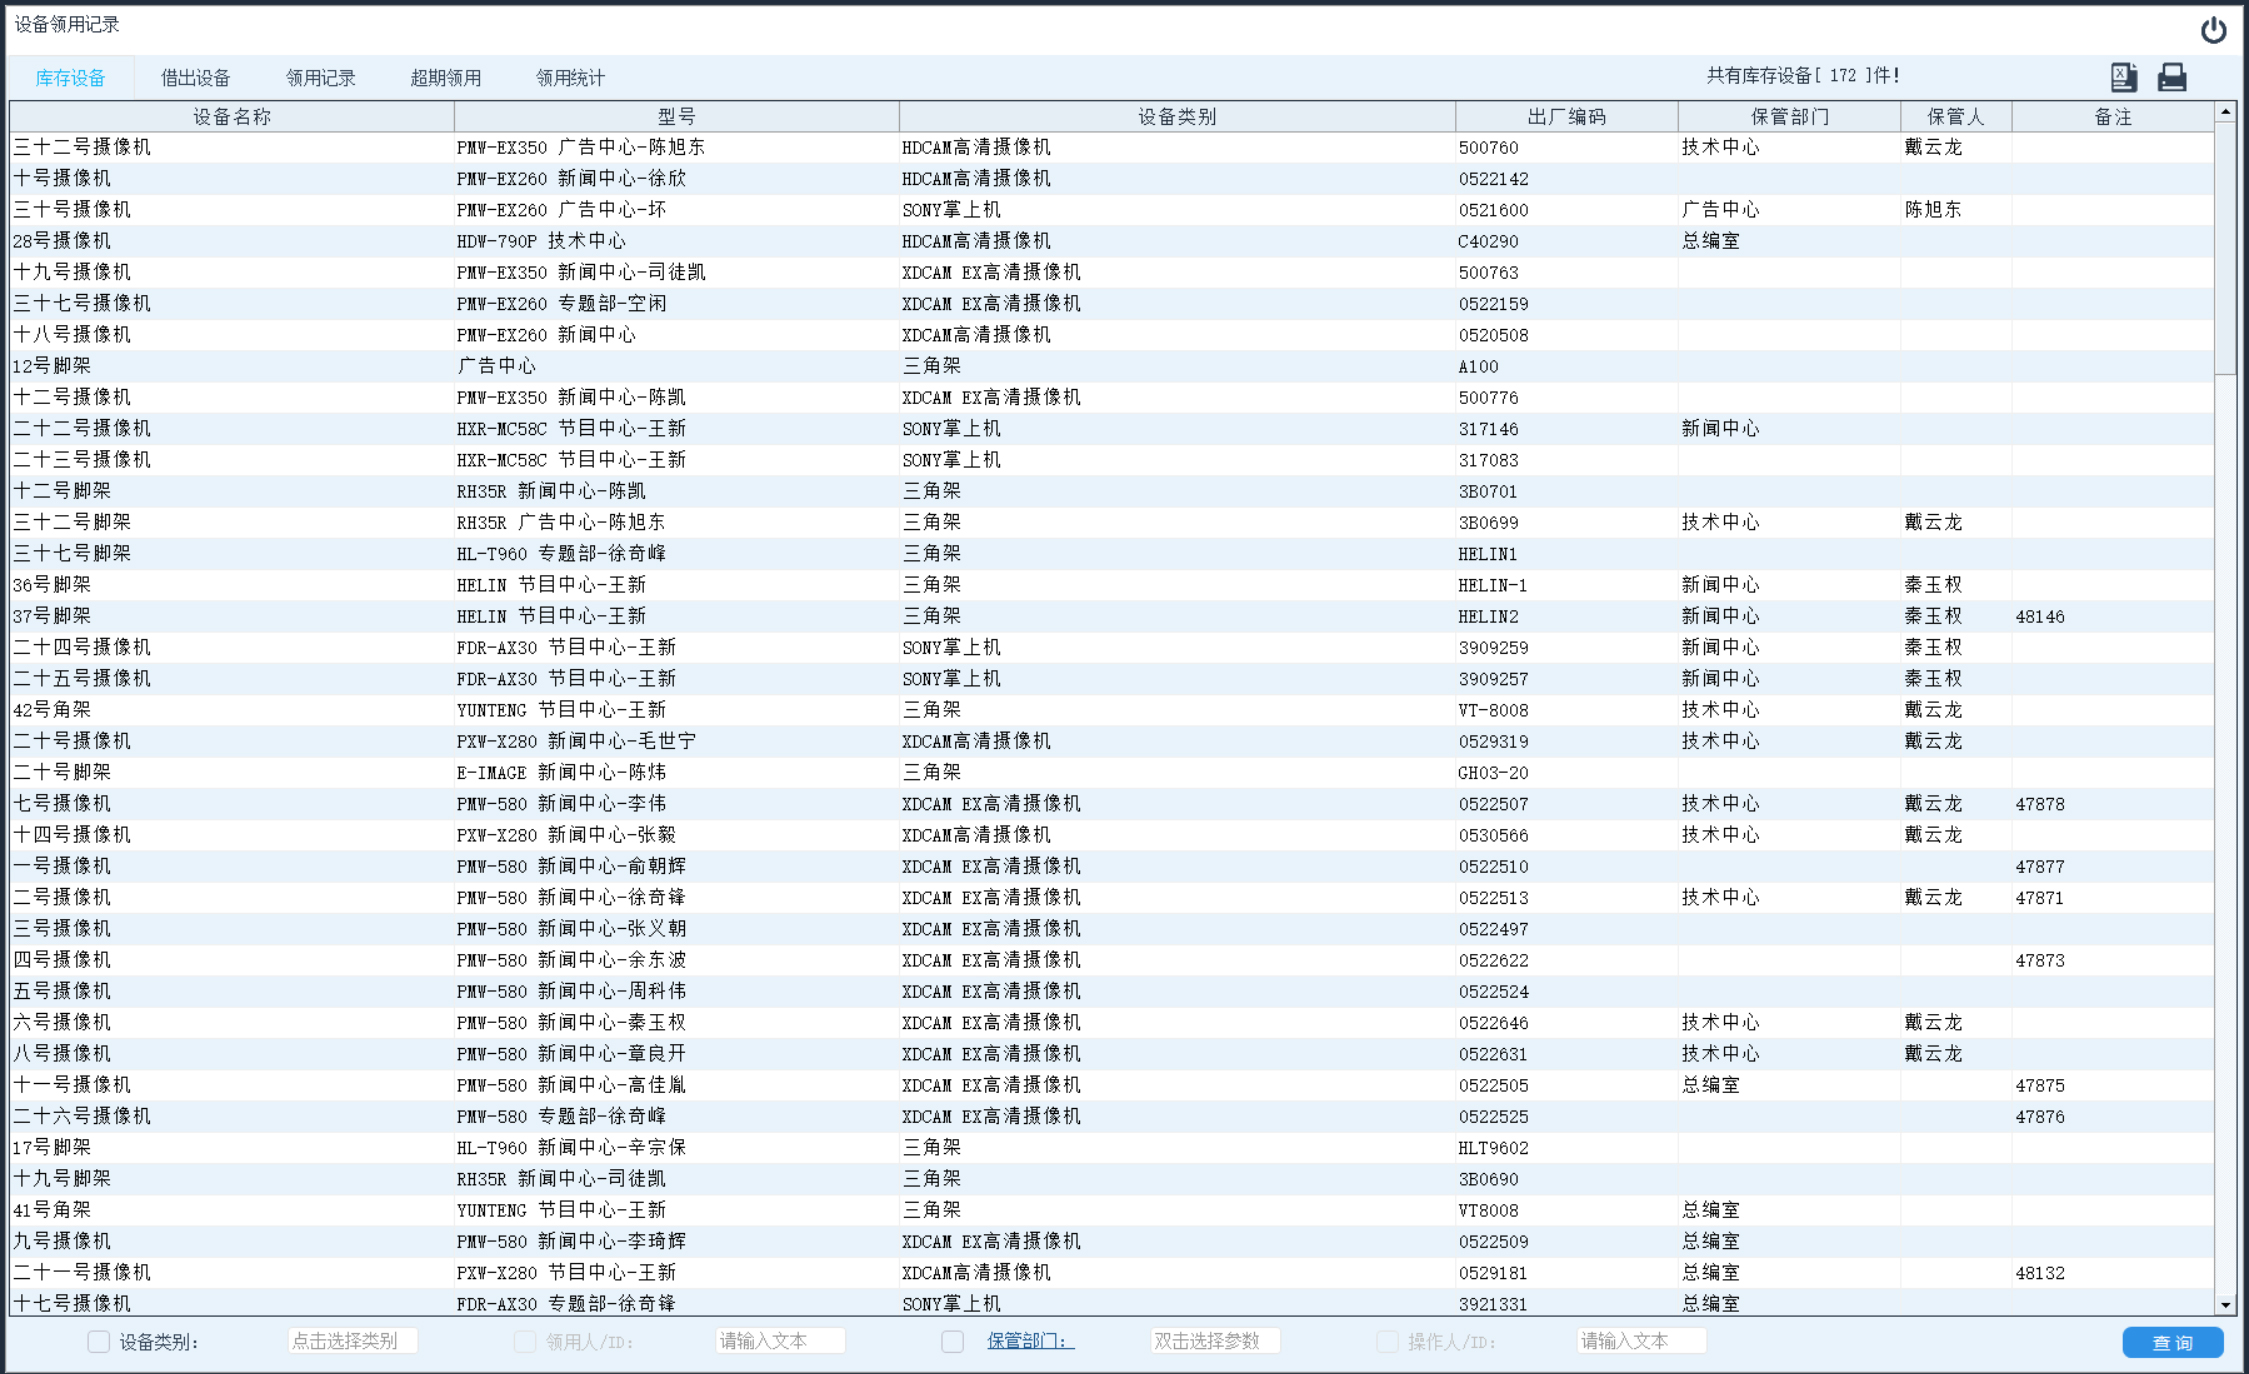Viewport: 2249px width, 1374px height.
Task: Select the 领用统计 tab
Action: (x=570, y=78)
